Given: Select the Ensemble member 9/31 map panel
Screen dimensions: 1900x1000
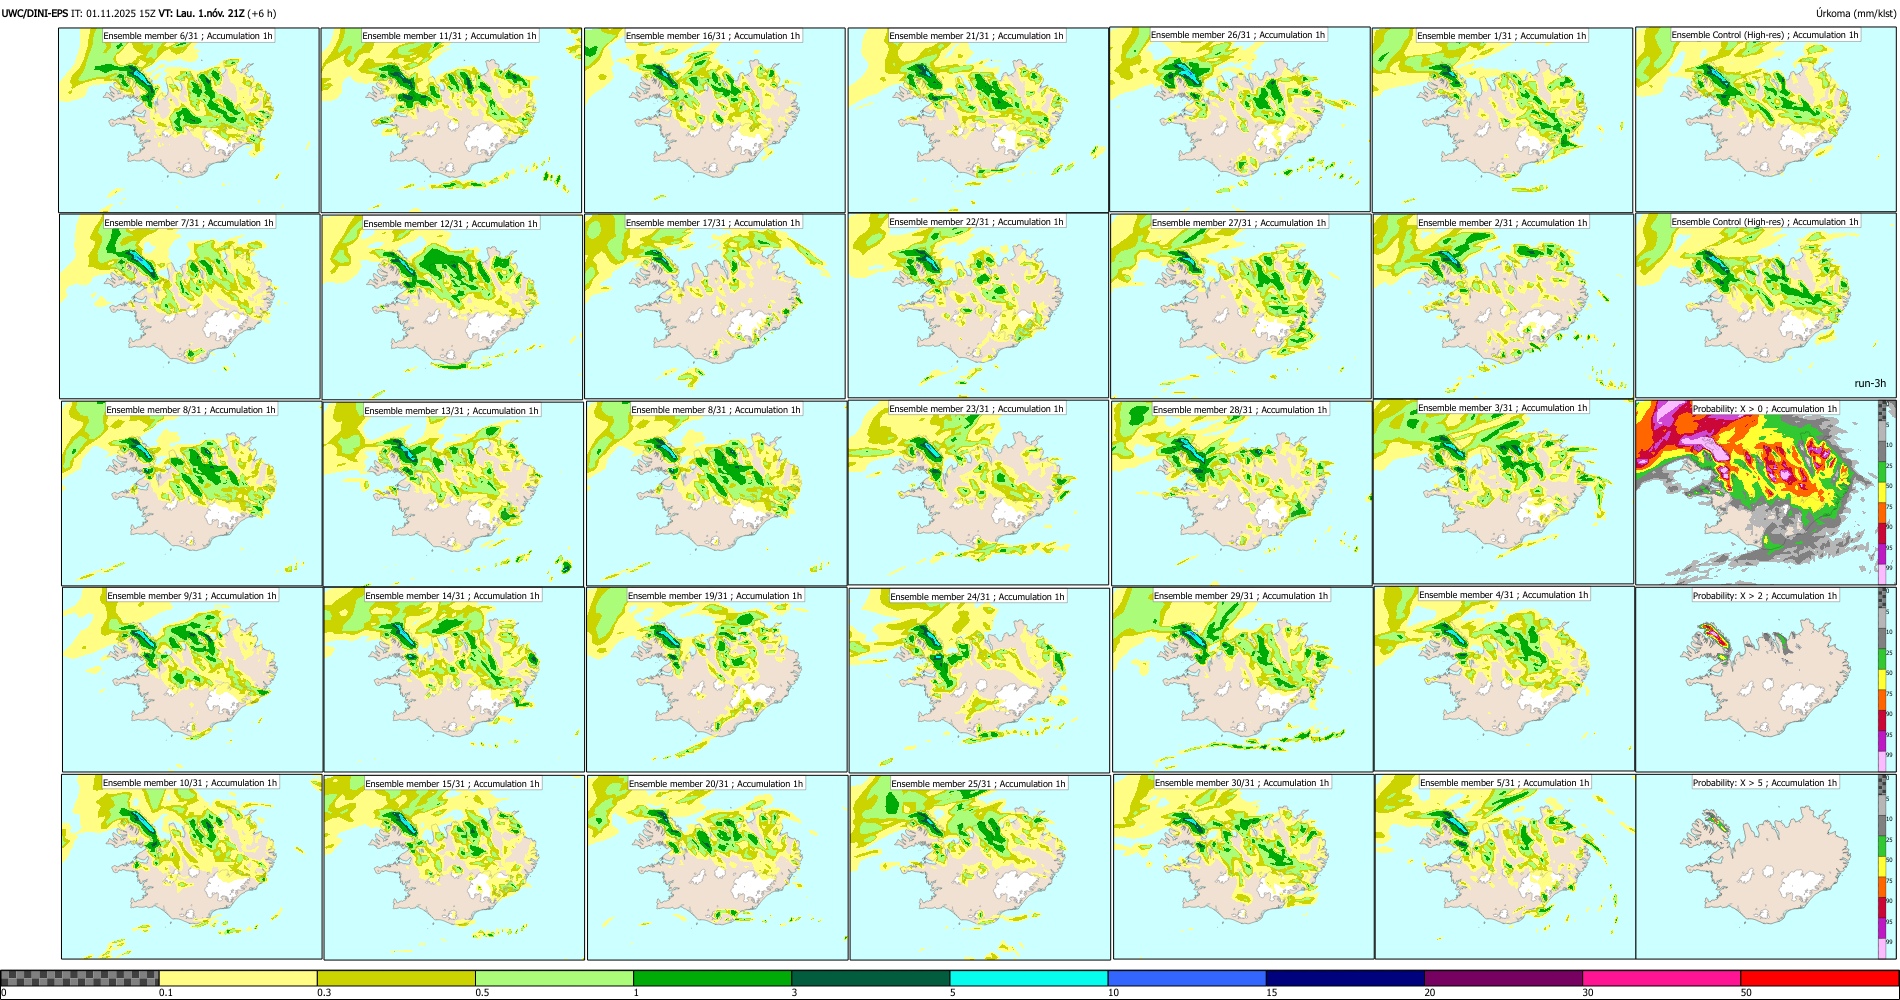Looking at the screenshot, I should pos(192,679).
